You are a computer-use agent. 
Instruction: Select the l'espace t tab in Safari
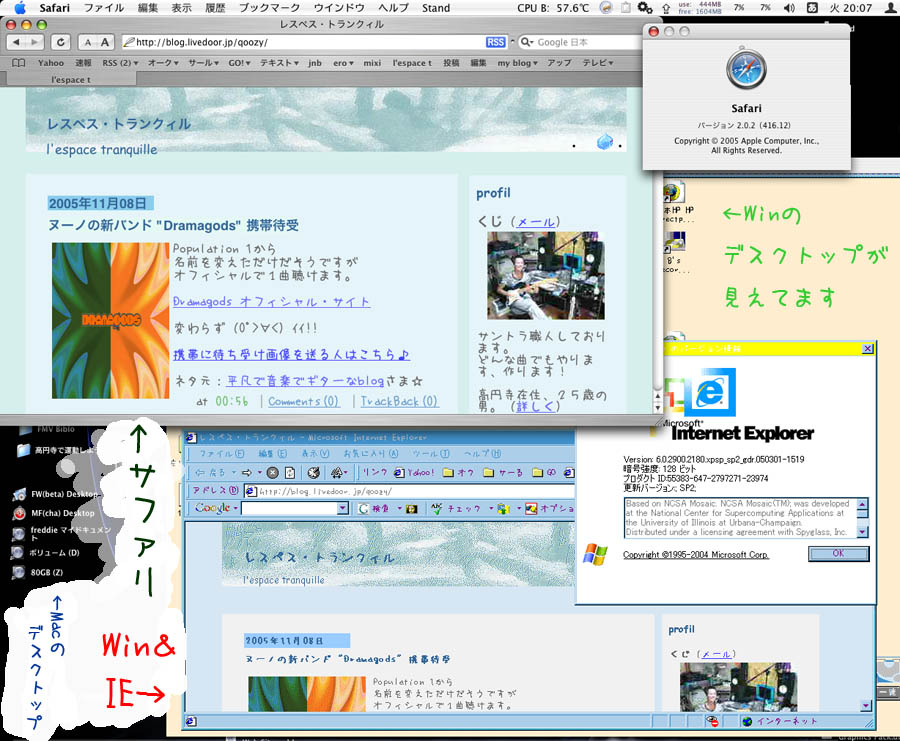[x=71, y=80]
